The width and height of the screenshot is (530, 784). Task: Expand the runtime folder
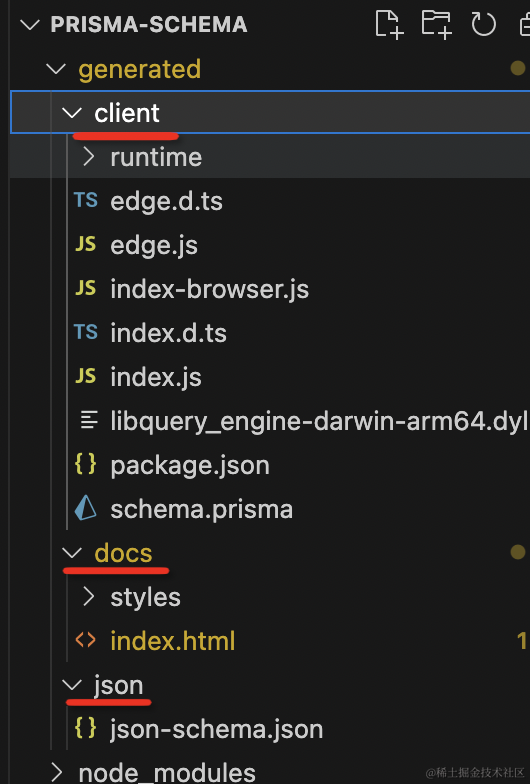[88, 156]
